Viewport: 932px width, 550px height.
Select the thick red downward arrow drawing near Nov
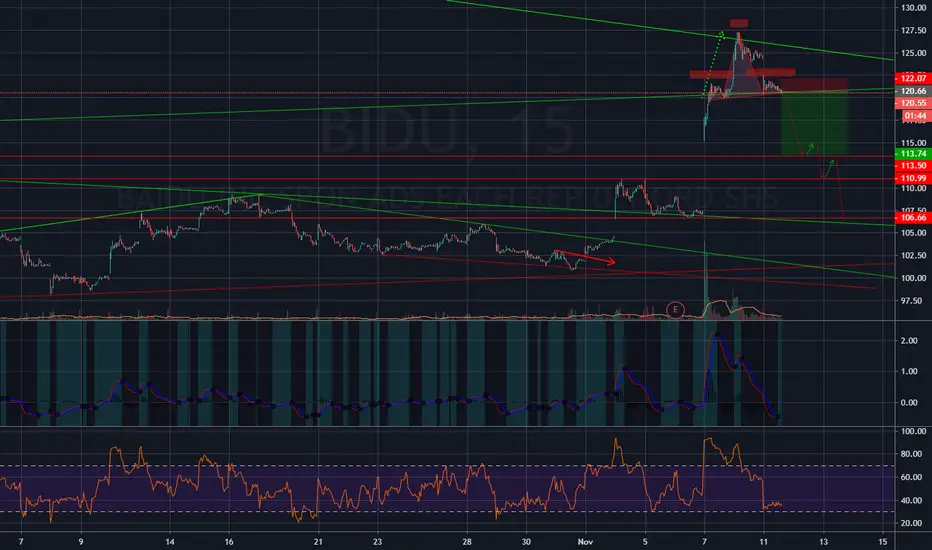coord(586,257)
